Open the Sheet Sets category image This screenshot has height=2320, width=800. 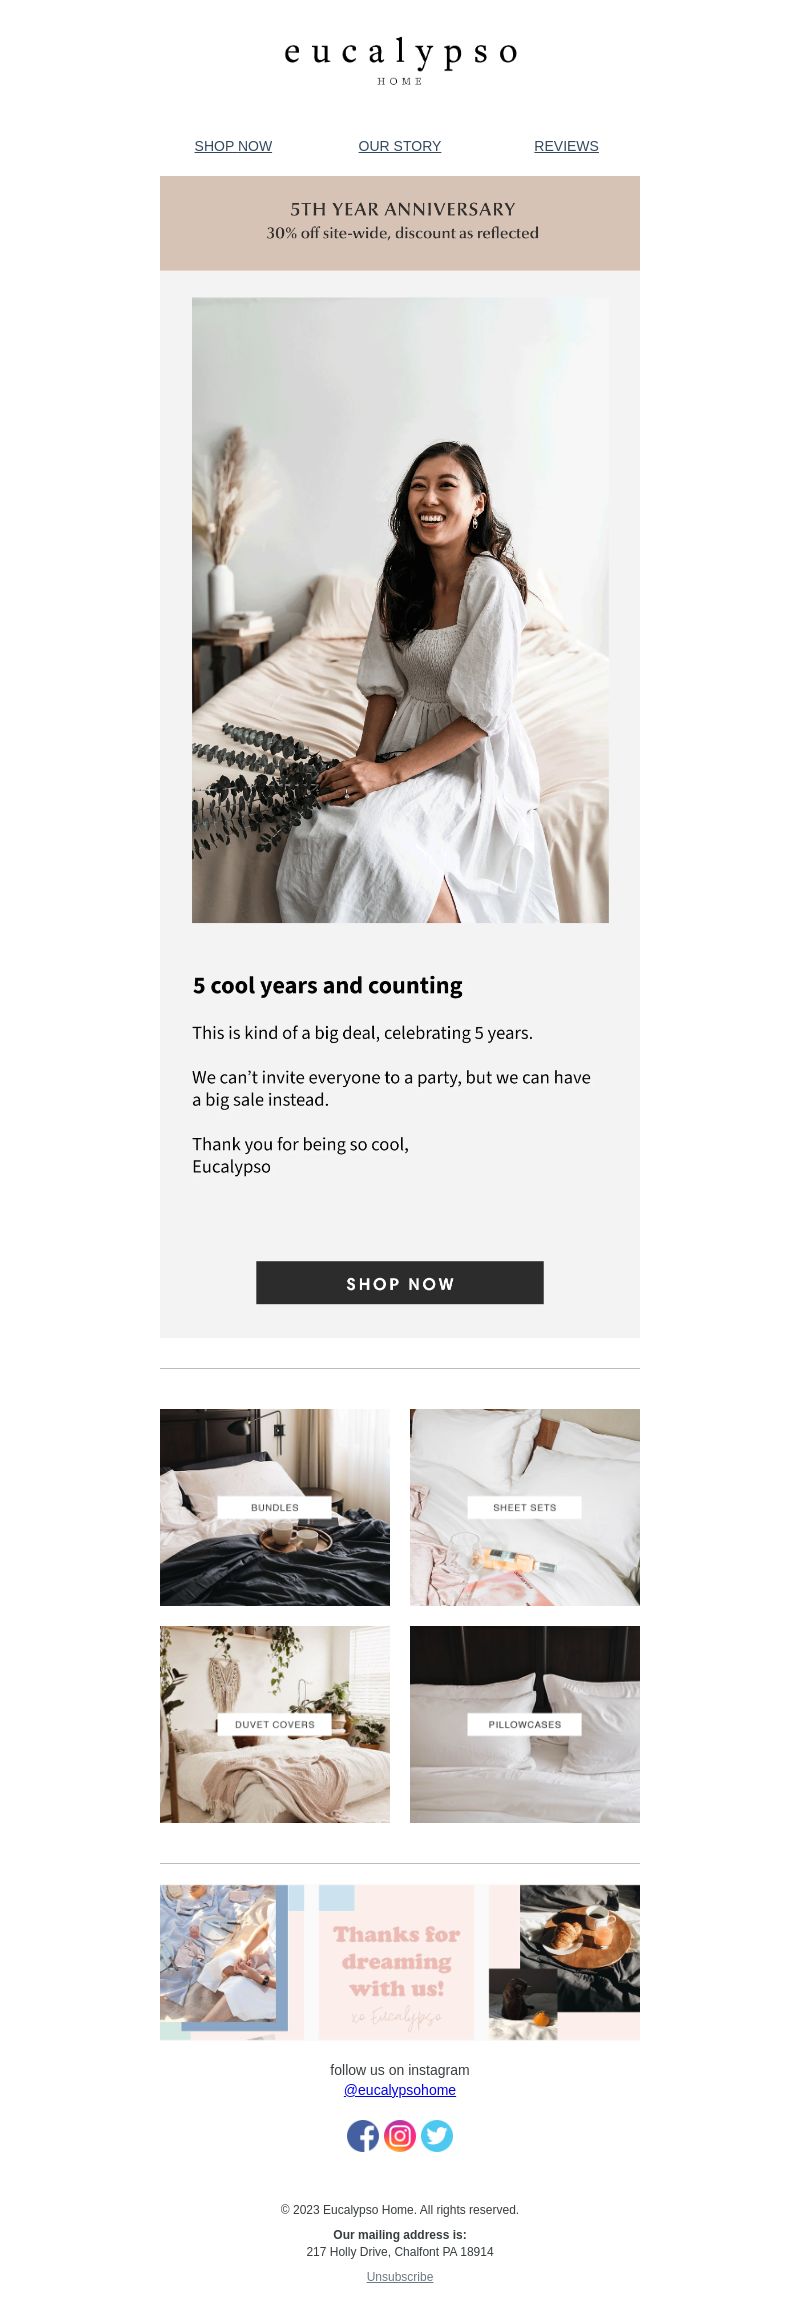[525, 1507]
